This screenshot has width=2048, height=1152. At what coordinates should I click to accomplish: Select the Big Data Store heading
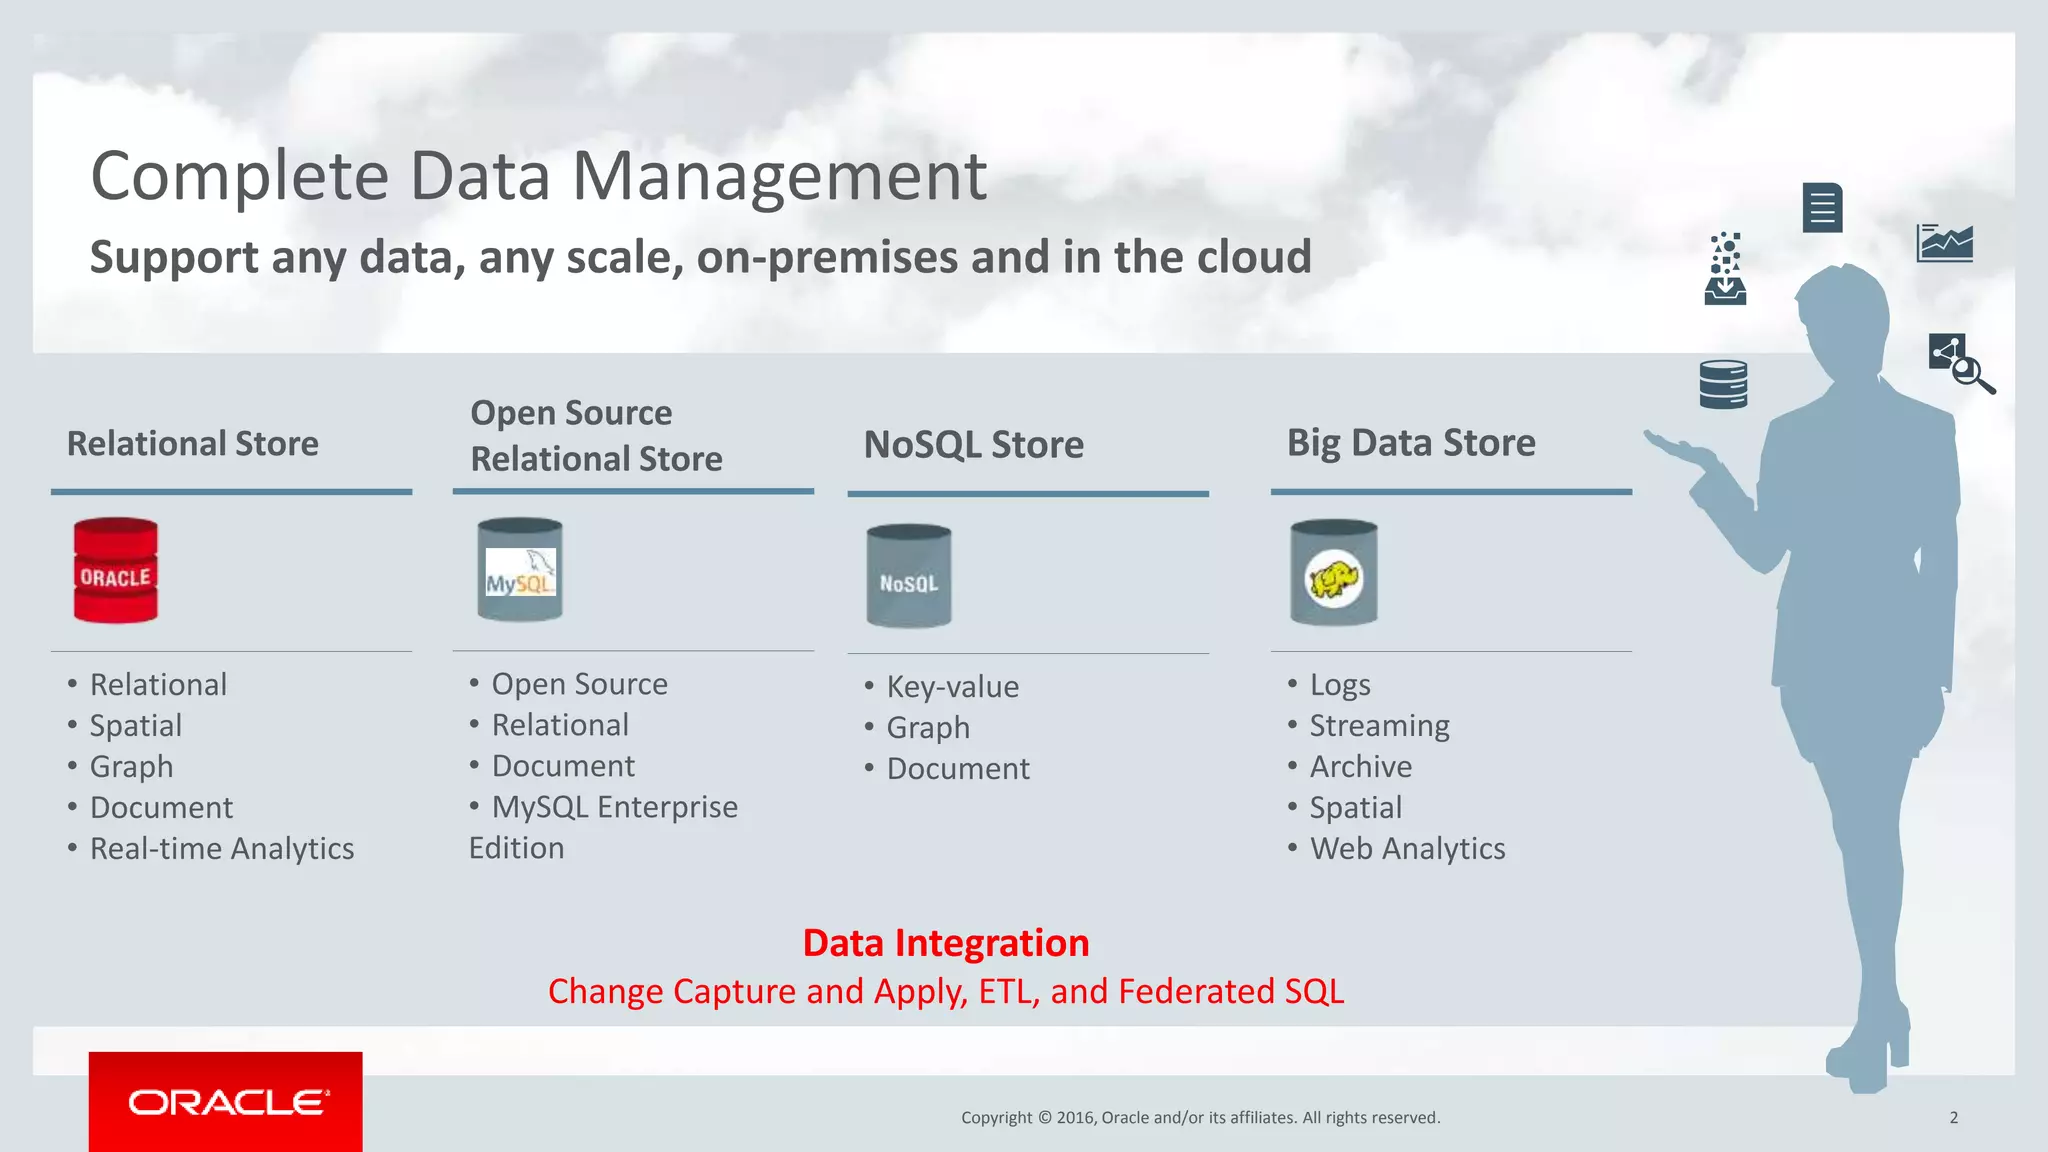coord(1410,442)
